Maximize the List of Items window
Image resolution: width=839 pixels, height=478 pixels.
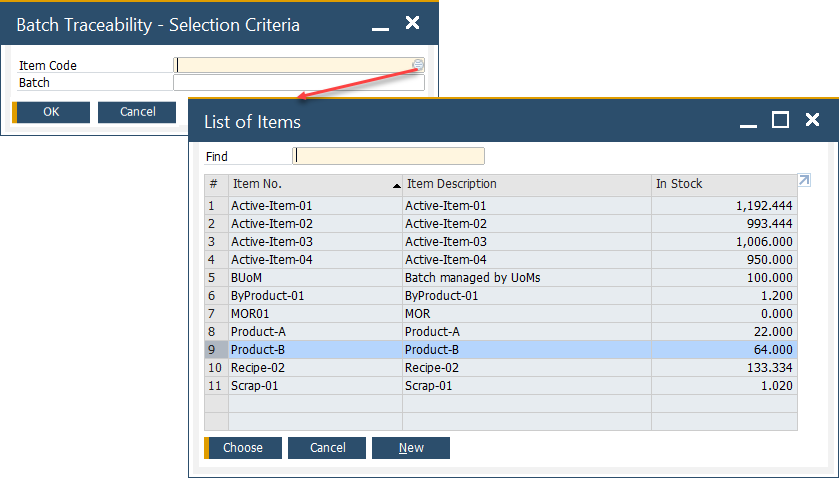[780, 120]
